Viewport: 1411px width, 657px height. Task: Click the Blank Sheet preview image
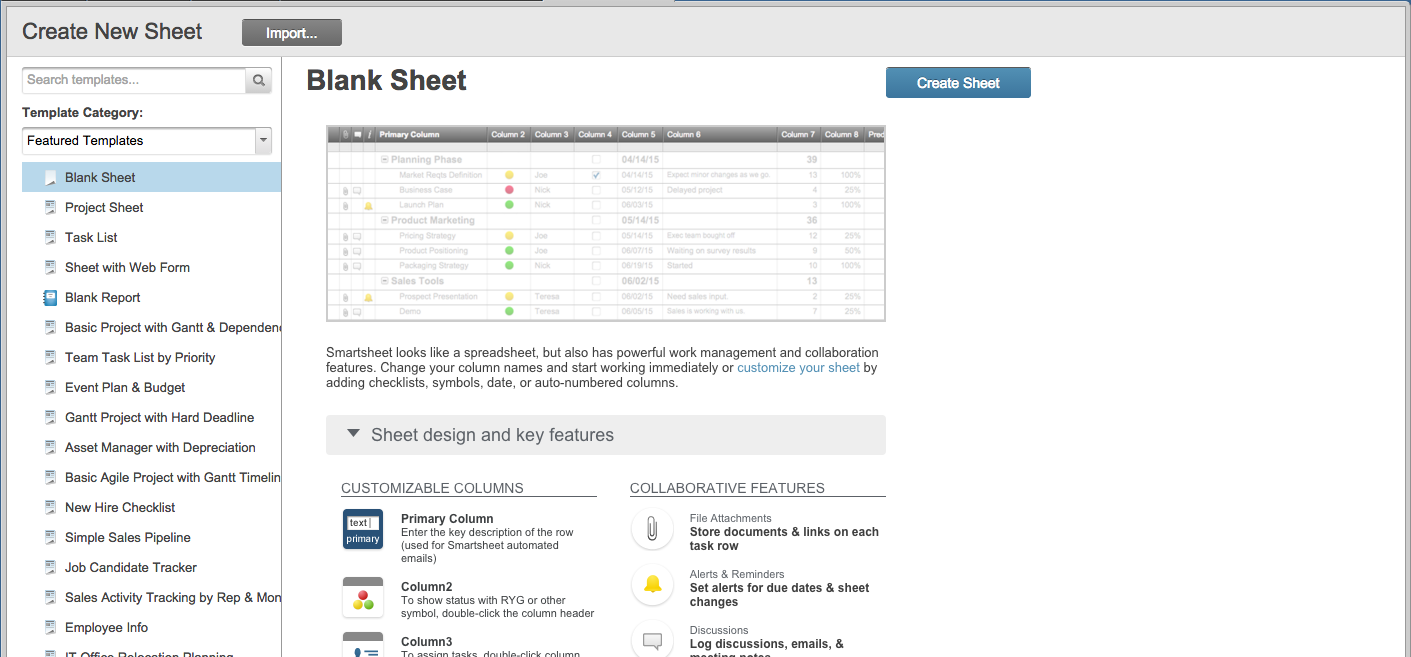point(606,224)
